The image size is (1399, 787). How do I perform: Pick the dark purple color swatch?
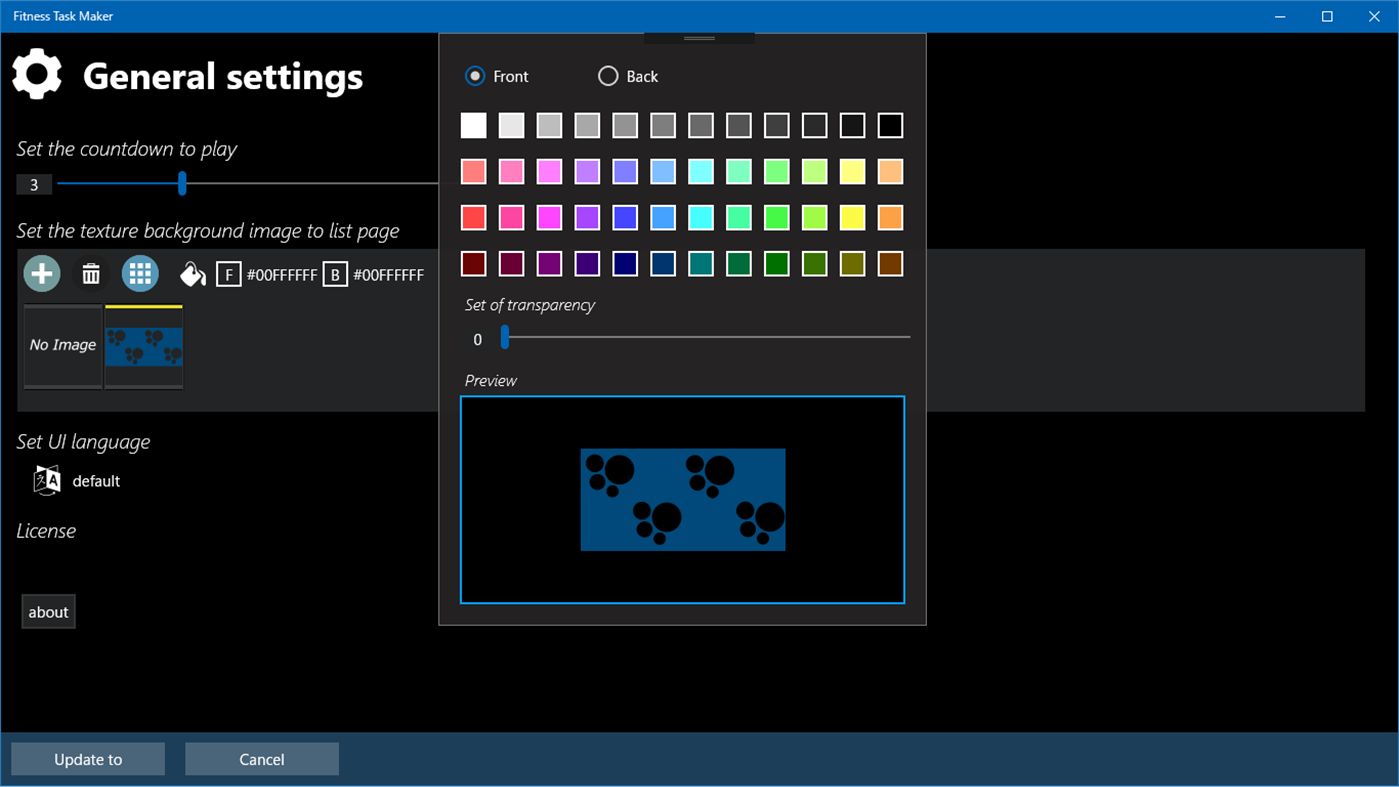point(549,263)
